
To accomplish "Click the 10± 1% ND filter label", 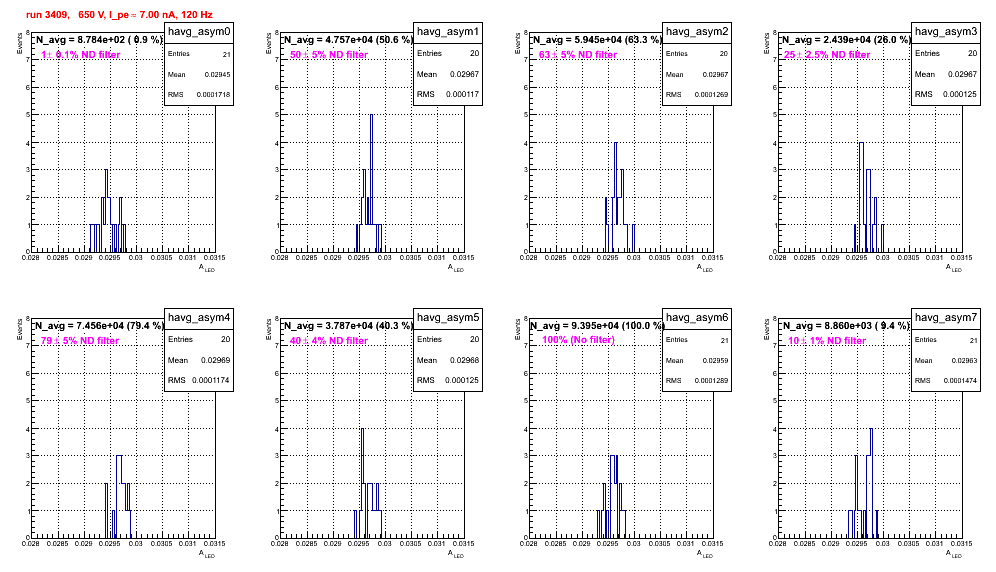I will point(827,341).
